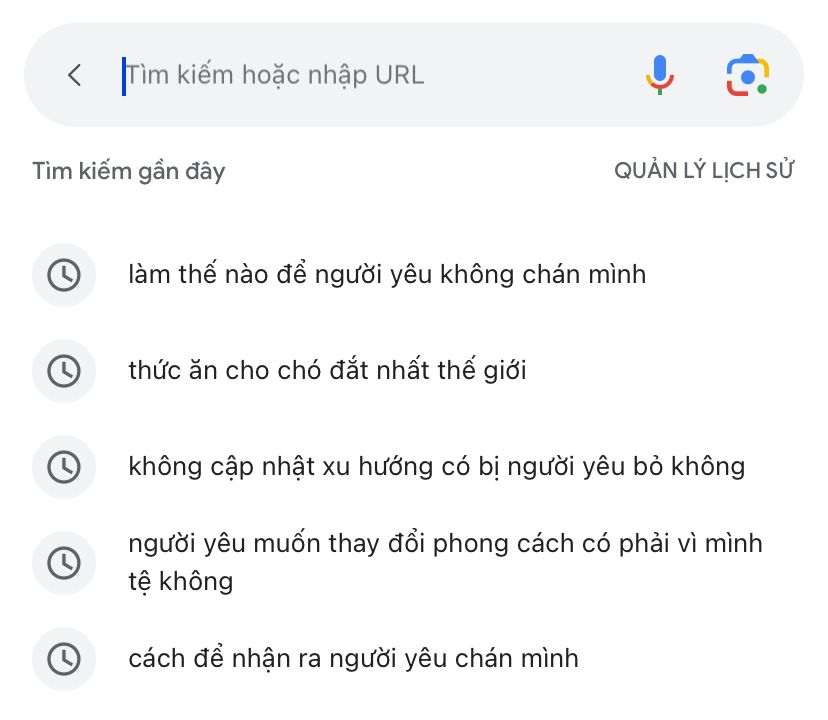
Task: Click the wrapped "tệ không" suggestion line
Action: click(181, 582)
